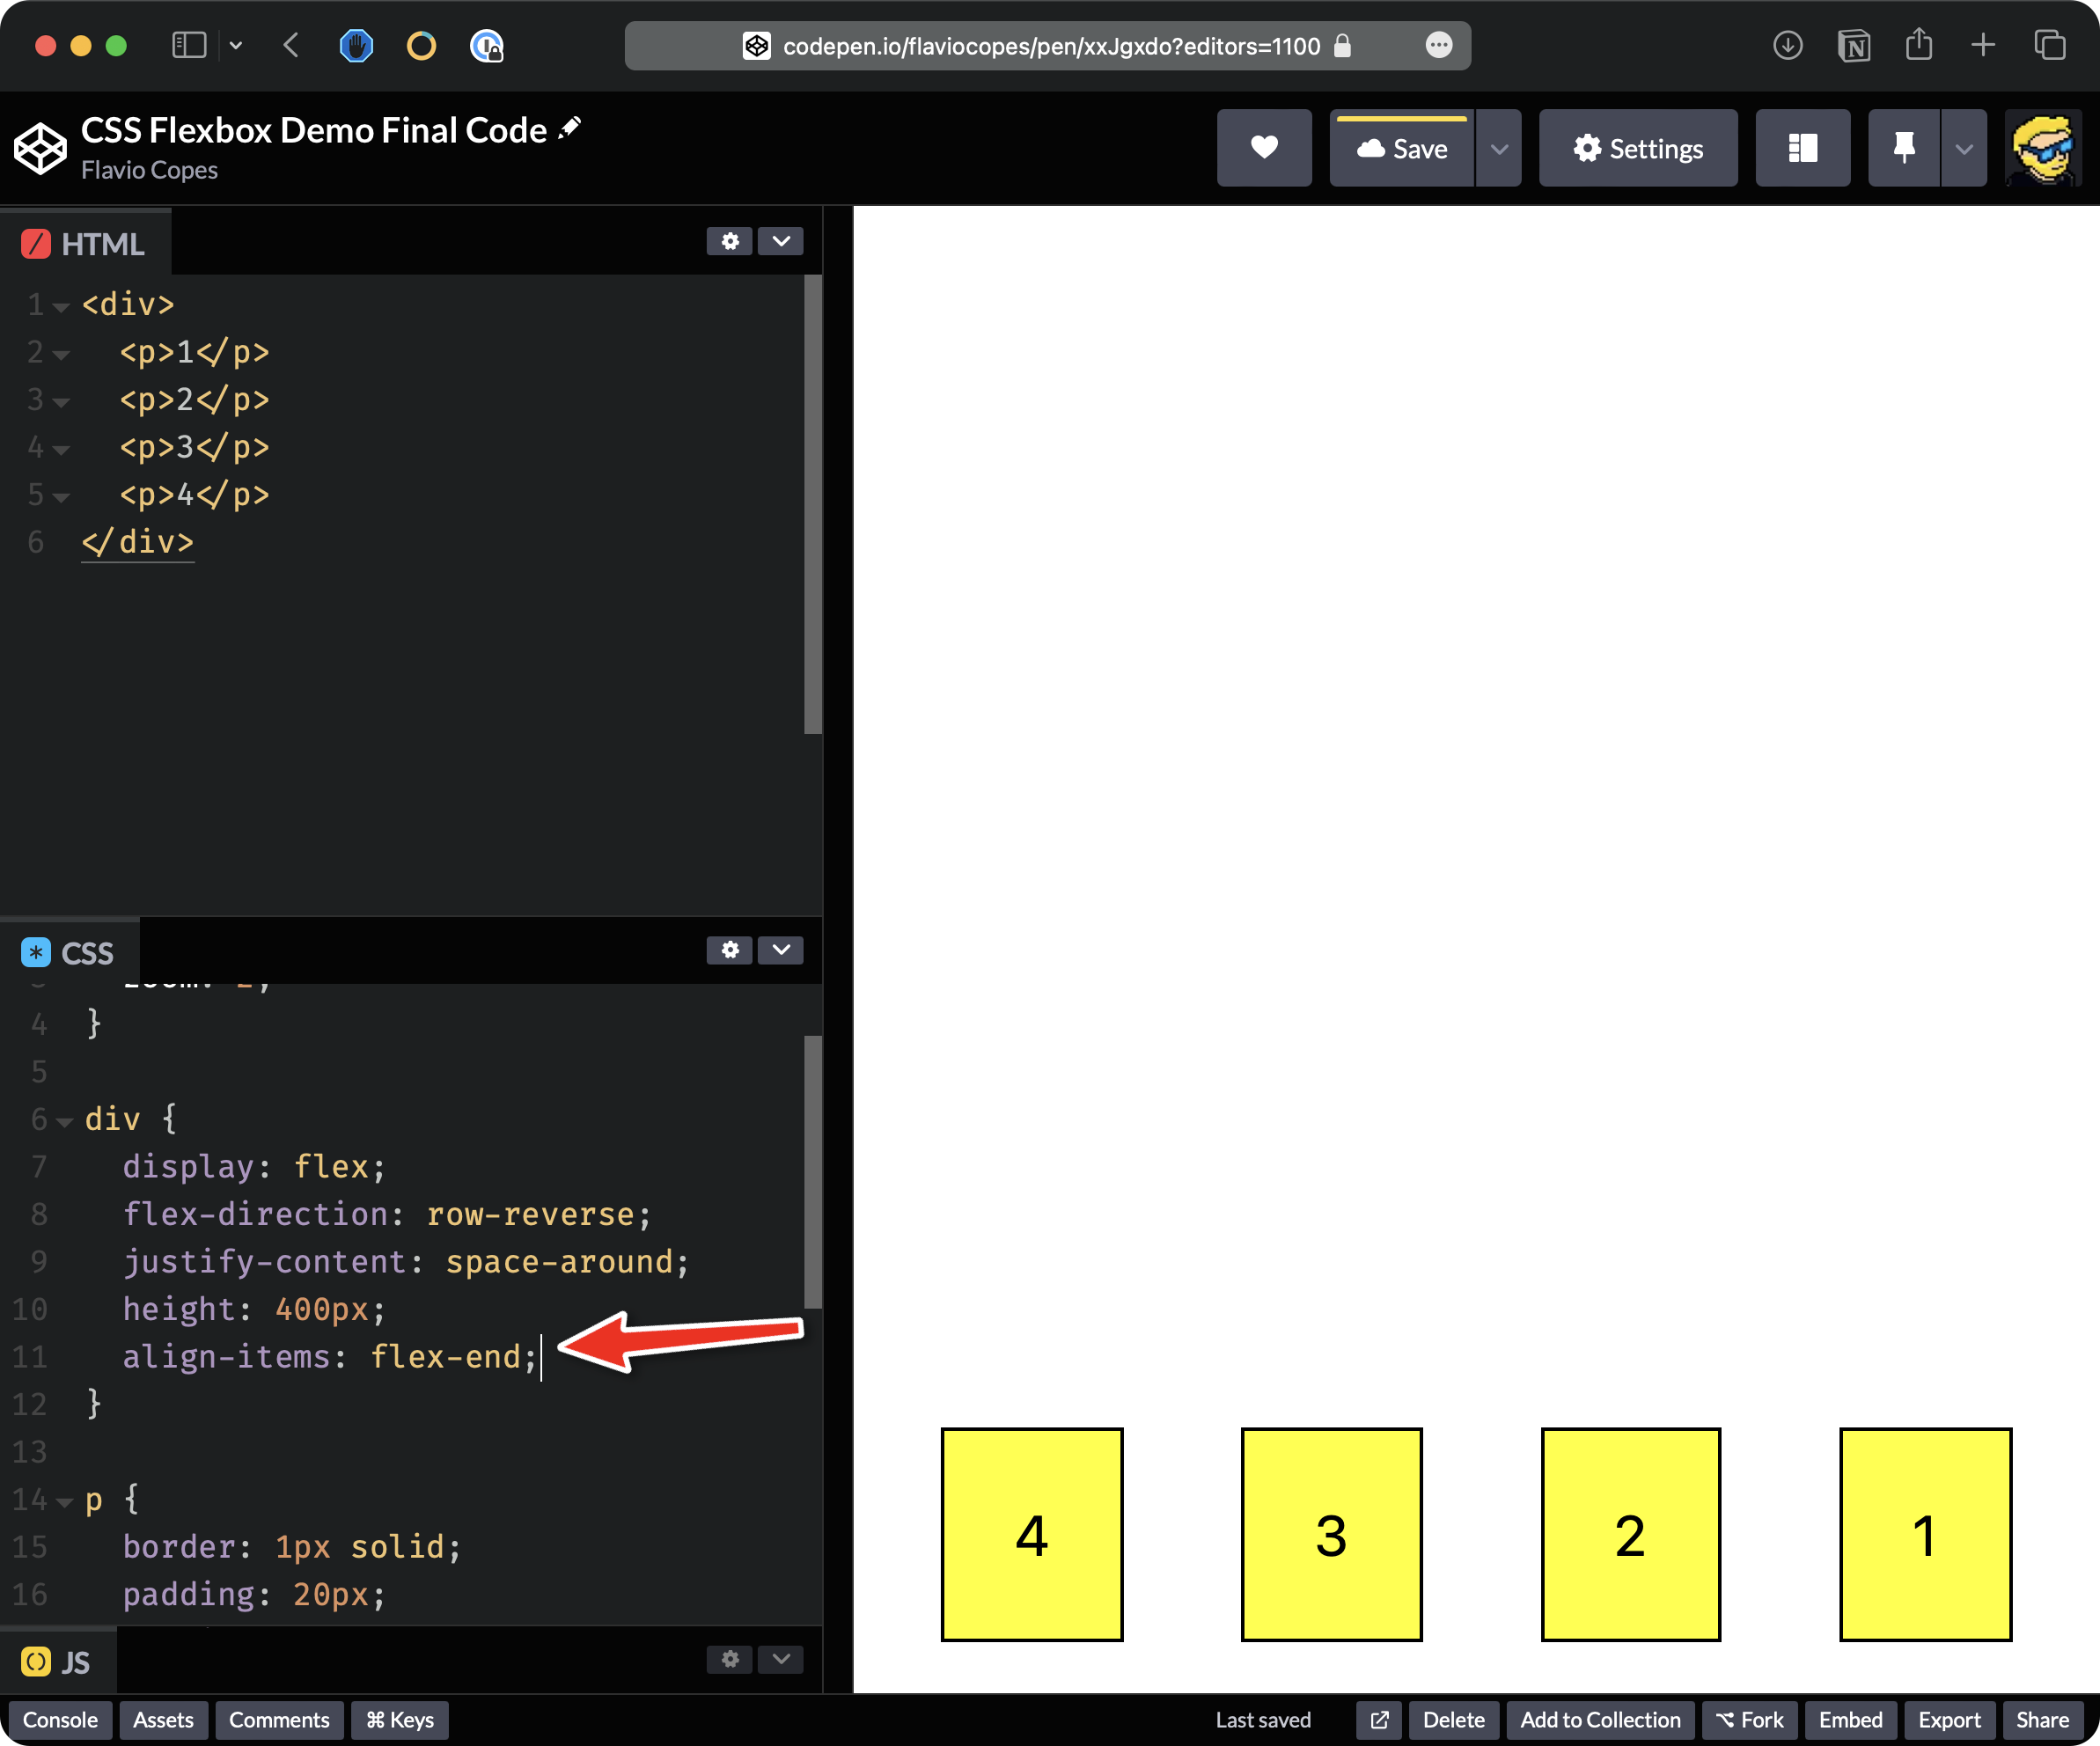The image size is (2100, 1746).
Task: Open CSS editor gear settings
Action: tap(730, 949)
